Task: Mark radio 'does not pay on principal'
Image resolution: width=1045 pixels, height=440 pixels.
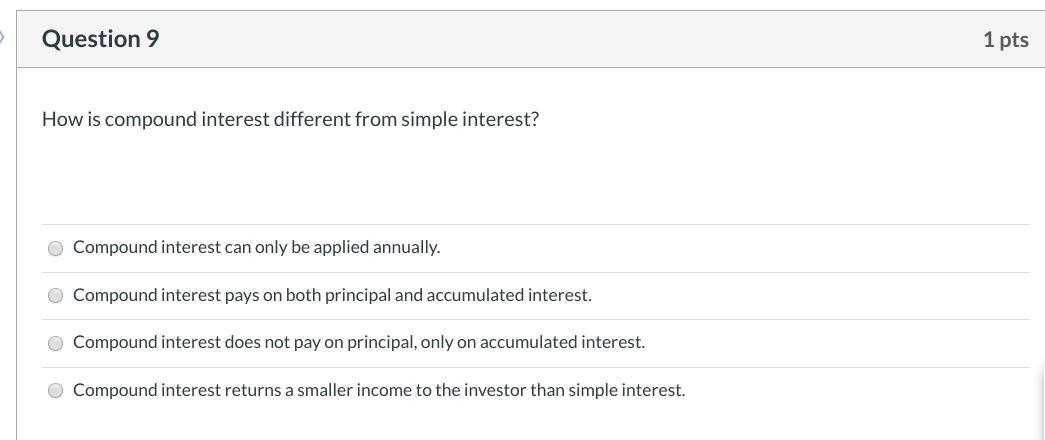Action: pyautogui.click(x=56, y=343)
